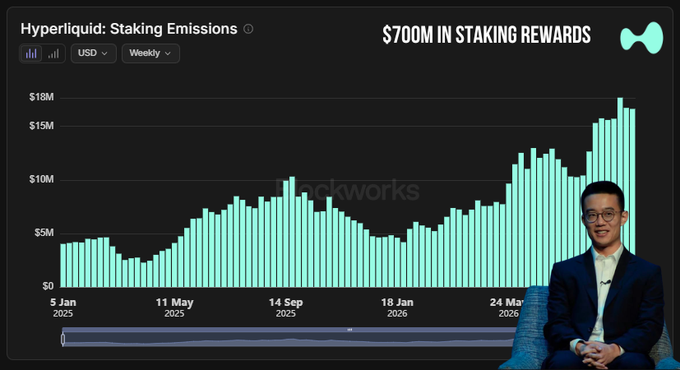
Task: Open the USD currency dropdown
Action: [x=94, y=53]
